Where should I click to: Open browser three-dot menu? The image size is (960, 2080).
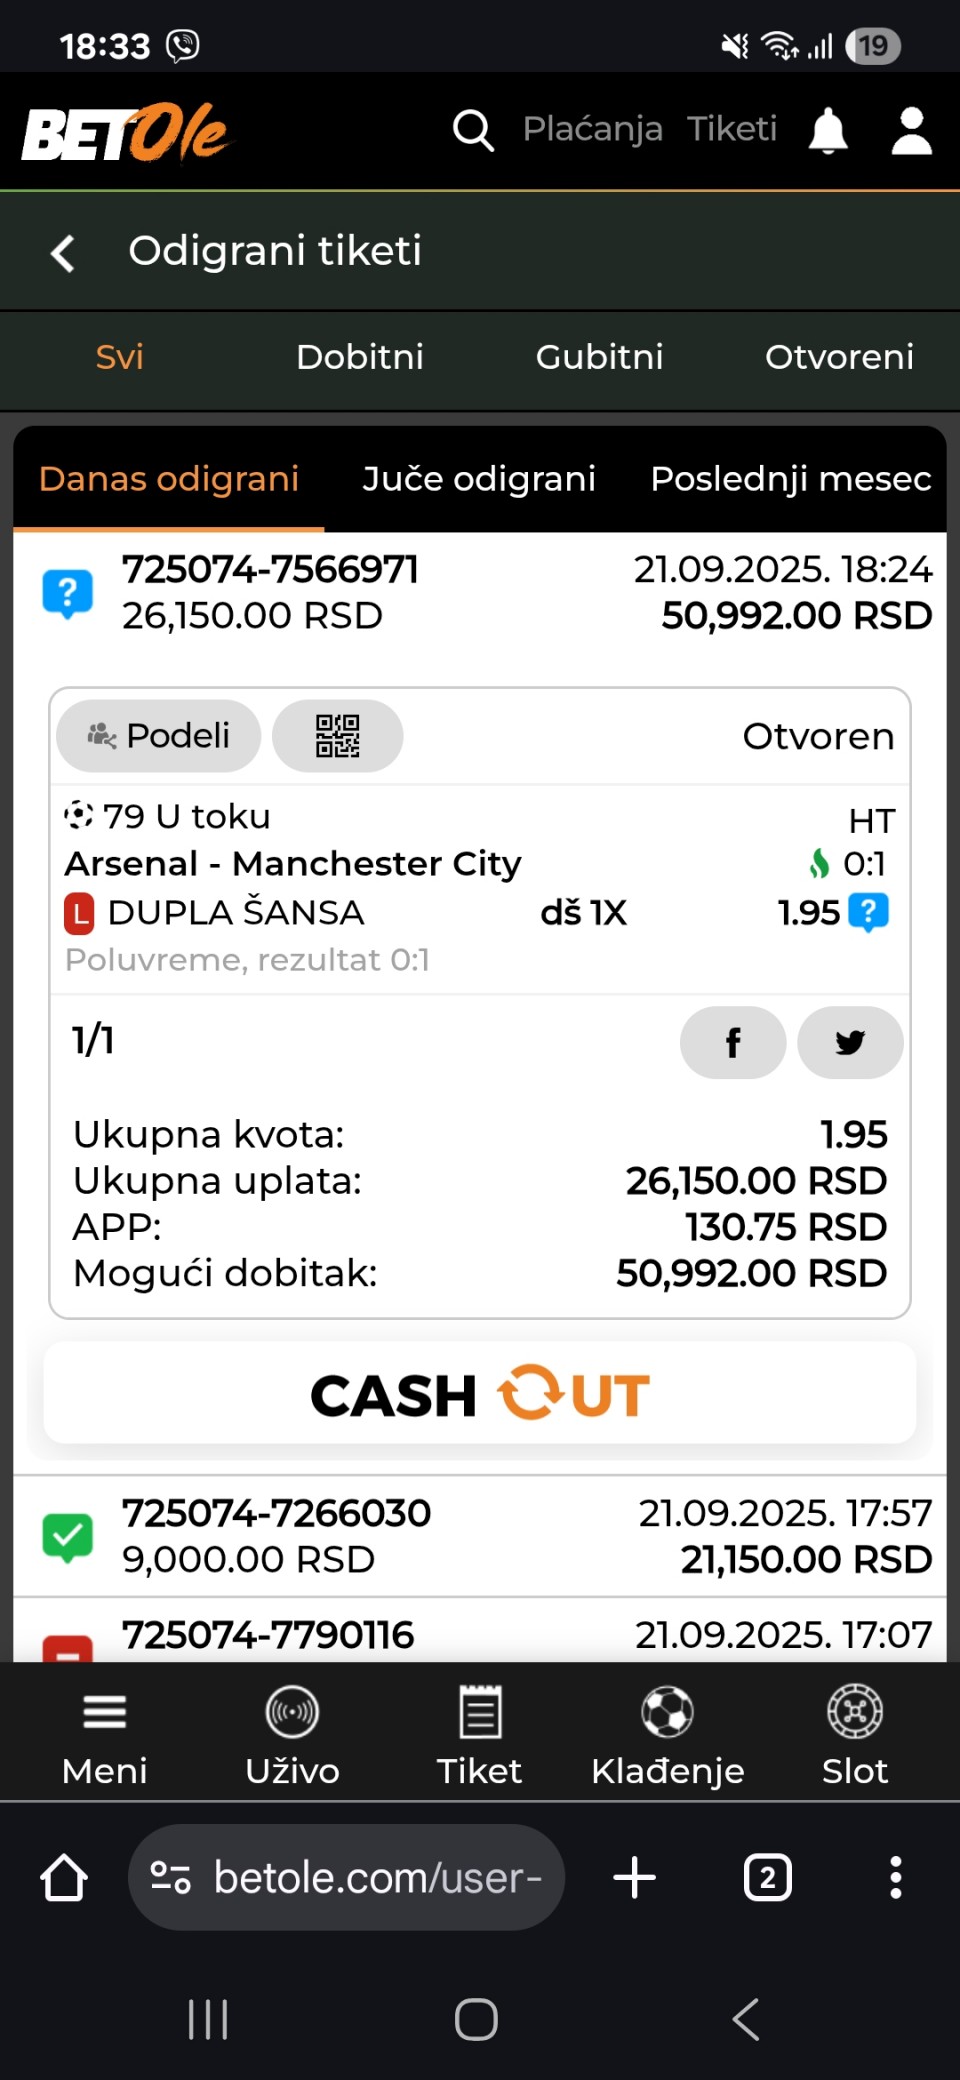[895, 1878]
